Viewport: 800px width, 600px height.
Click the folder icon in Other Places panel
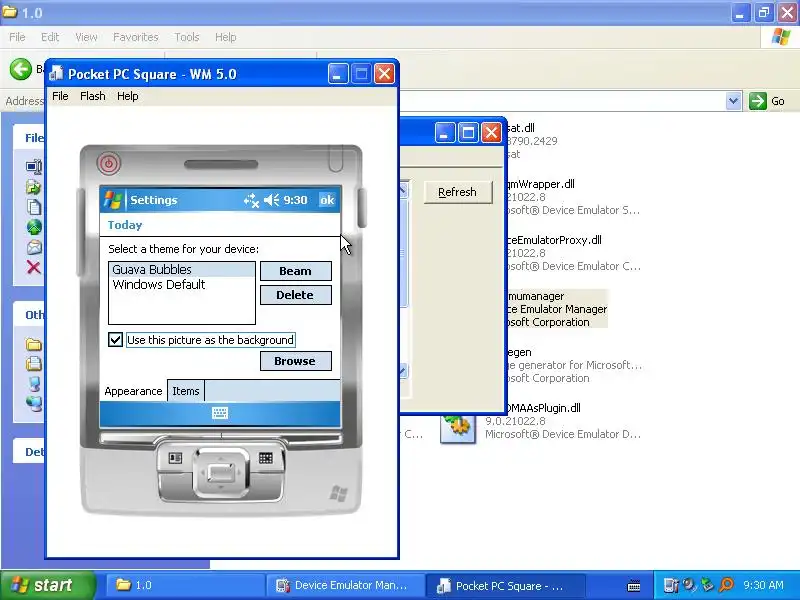[x=34, y=344]
